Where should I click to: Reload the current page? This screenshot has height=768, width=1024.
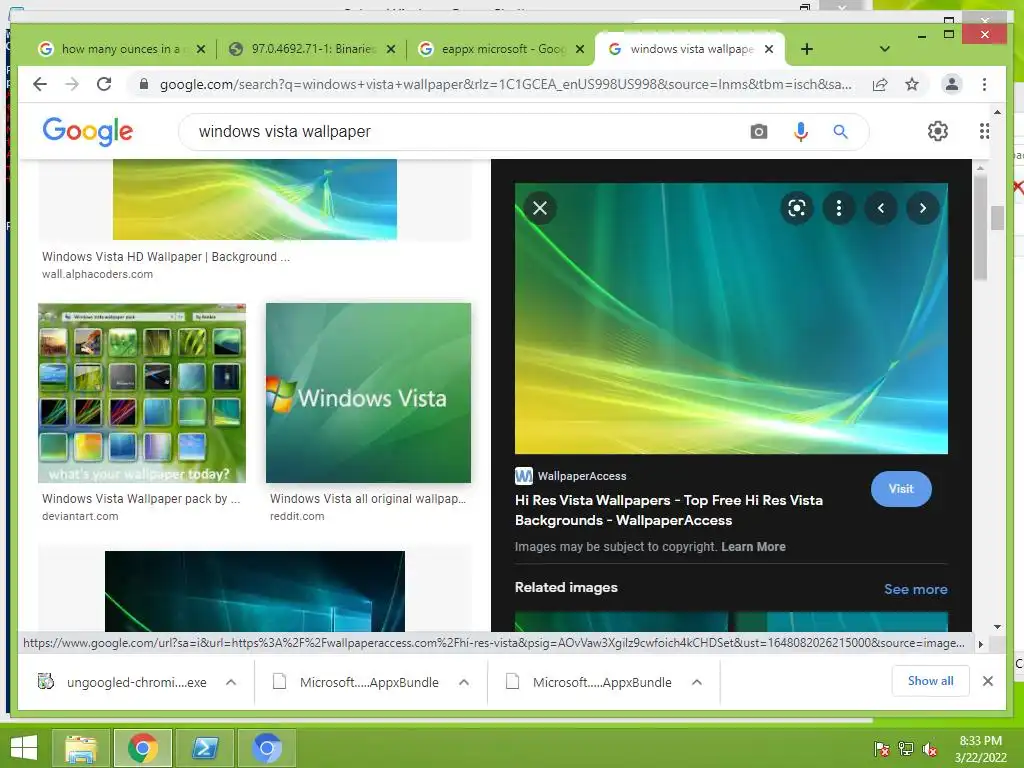click(104, 84)
